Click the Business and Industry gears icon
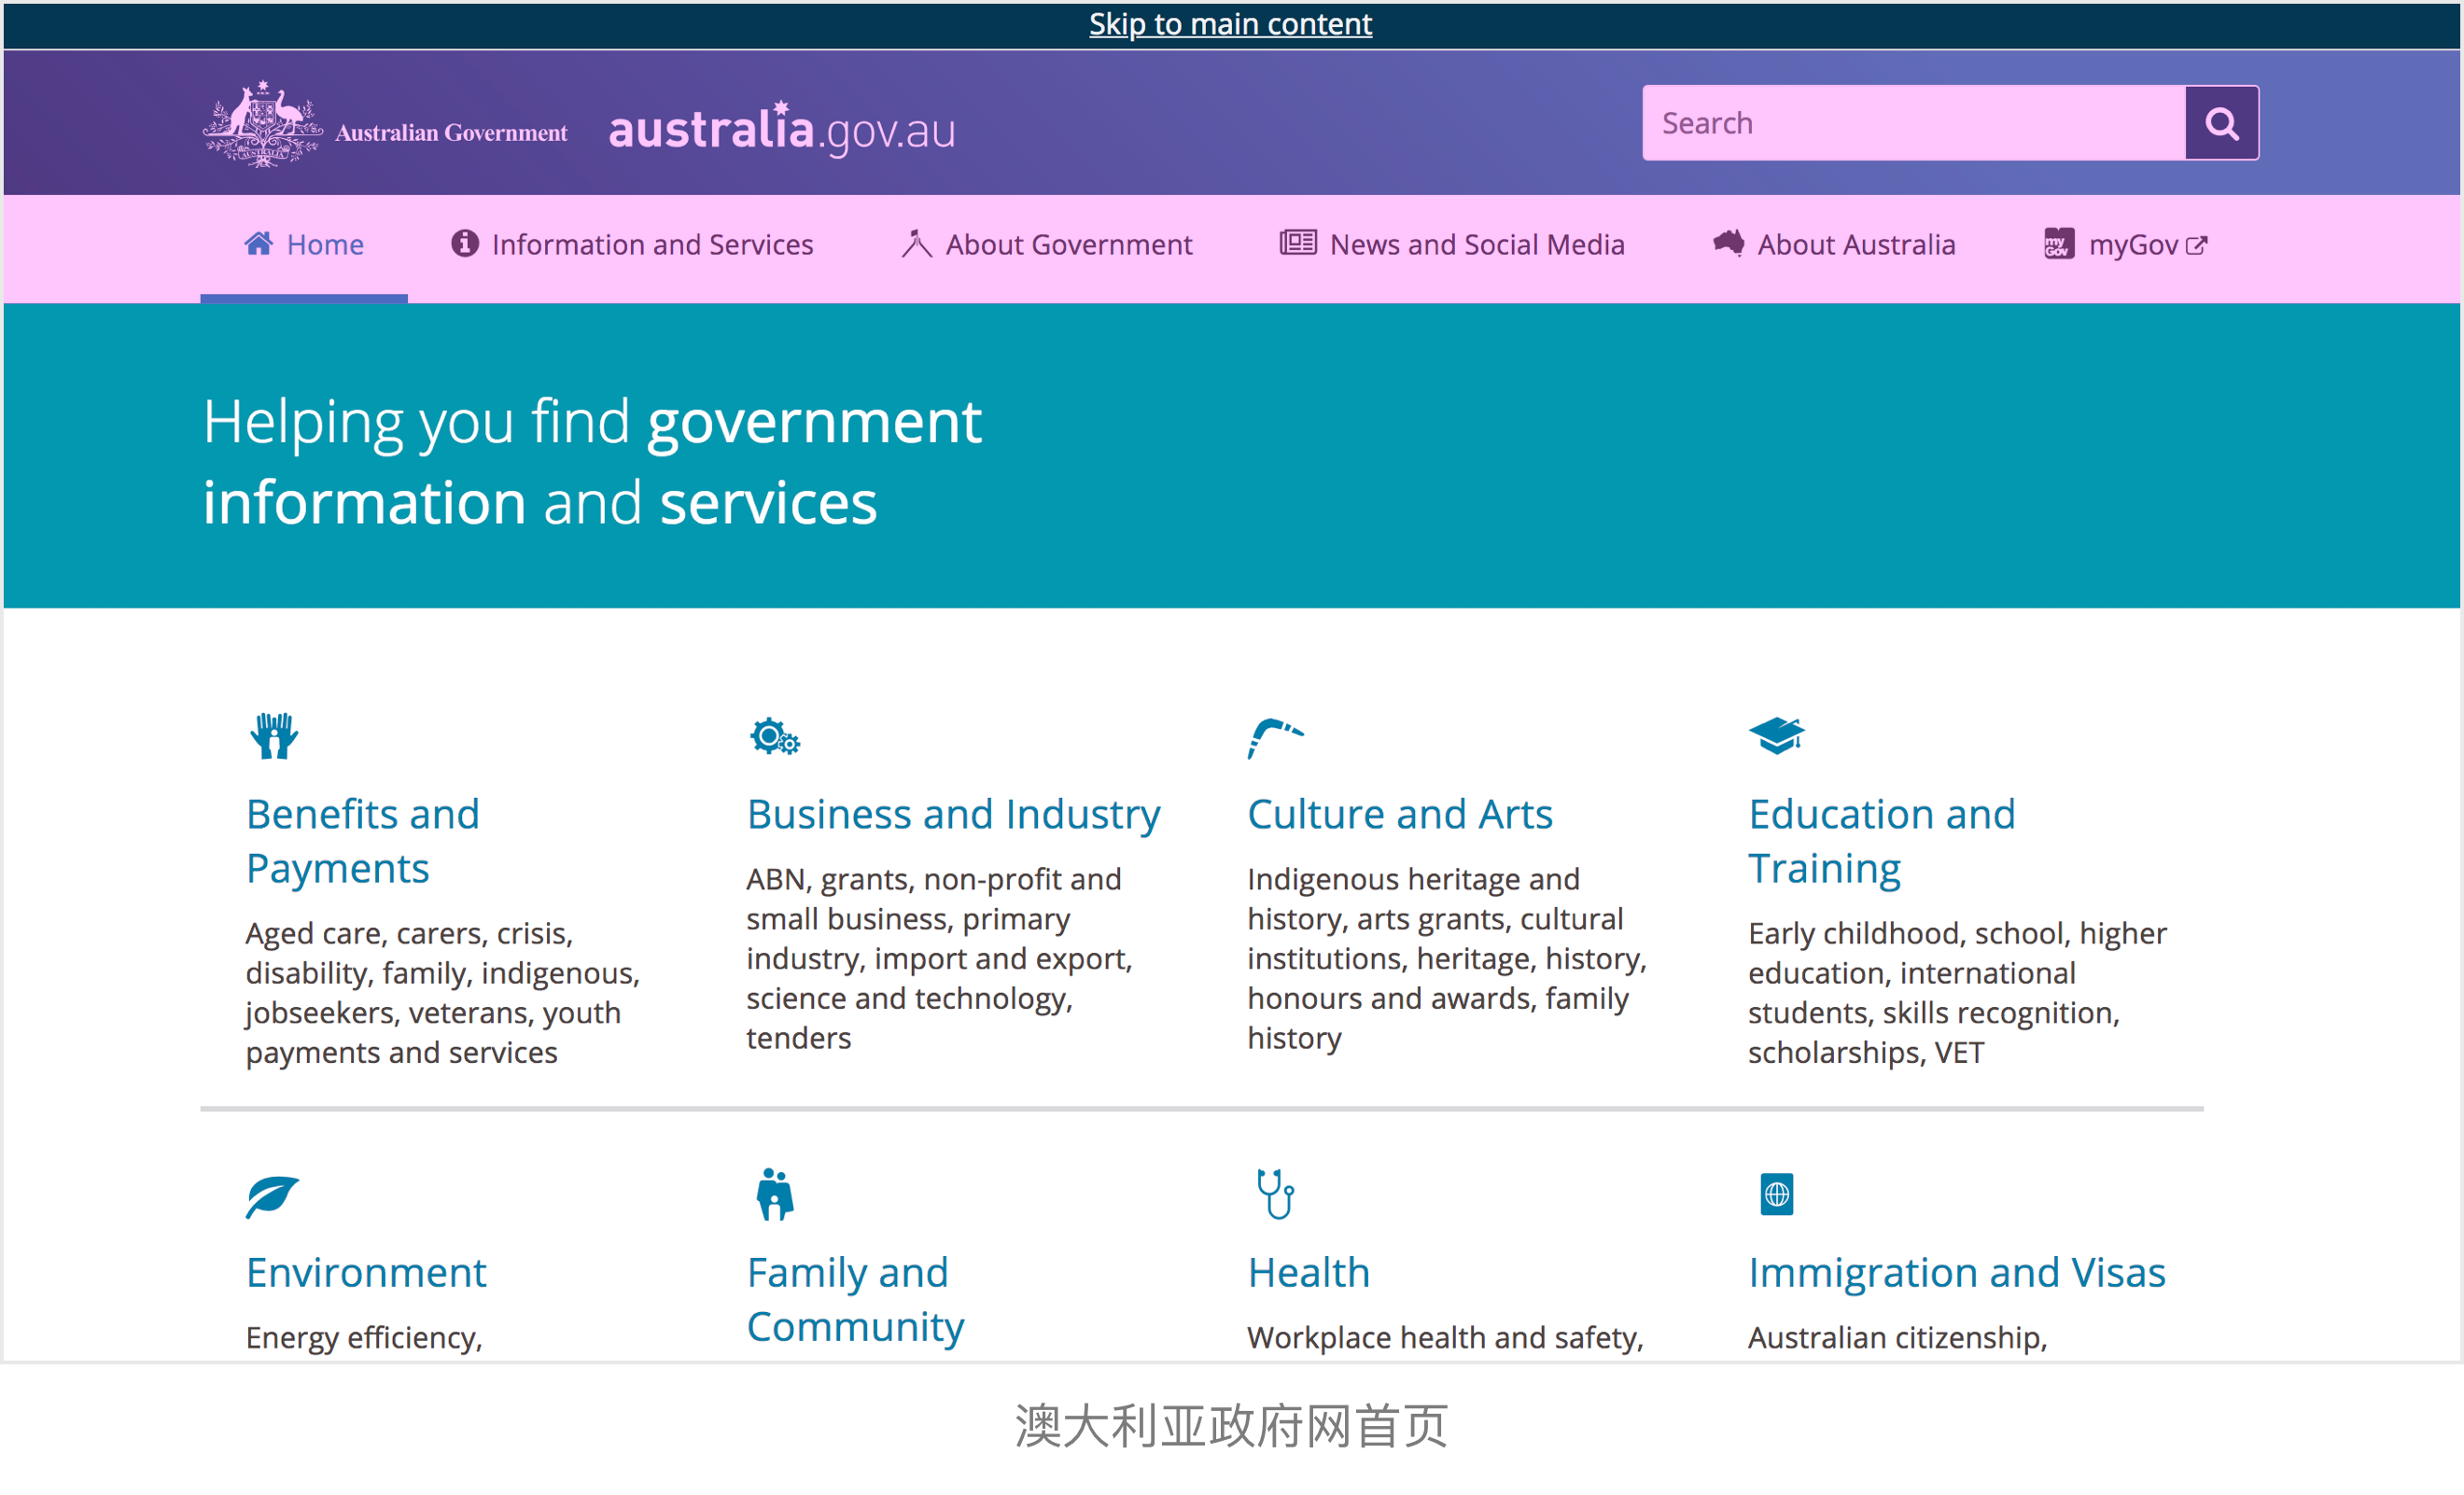Screen dimensions: 2464x1495 pyautogui.click(x=774, y=737)
